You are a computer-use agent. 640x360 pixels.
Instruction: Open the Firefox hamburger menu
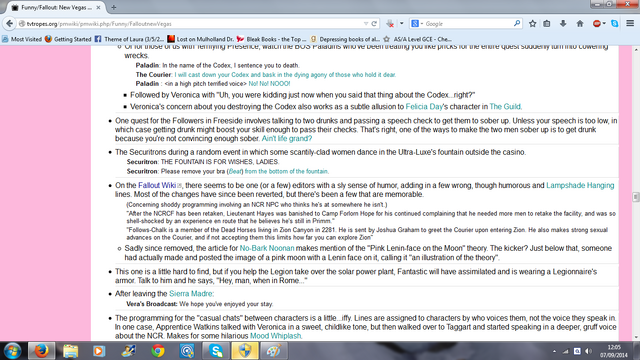(630, 24)
